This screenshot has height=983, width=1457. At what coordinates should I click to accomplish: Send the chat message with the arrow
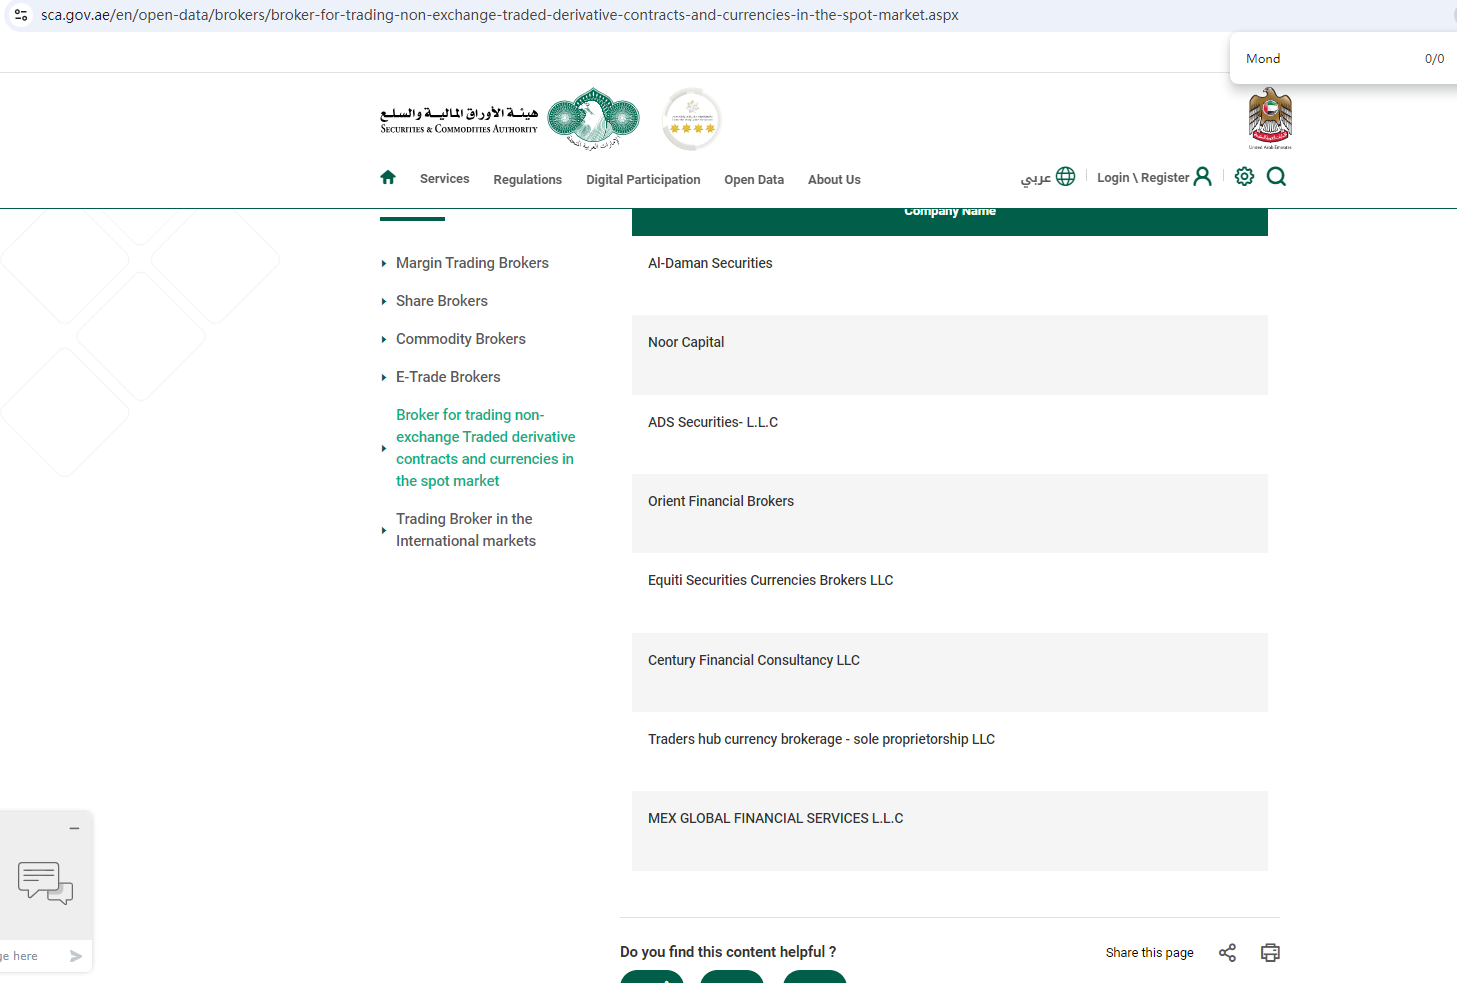point(76,956)
